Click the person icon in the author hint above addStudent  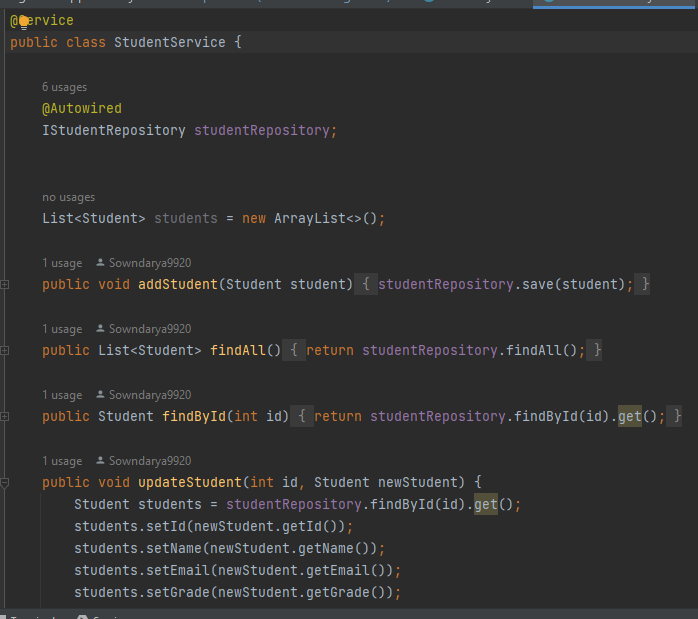click(x=100, y=263)
